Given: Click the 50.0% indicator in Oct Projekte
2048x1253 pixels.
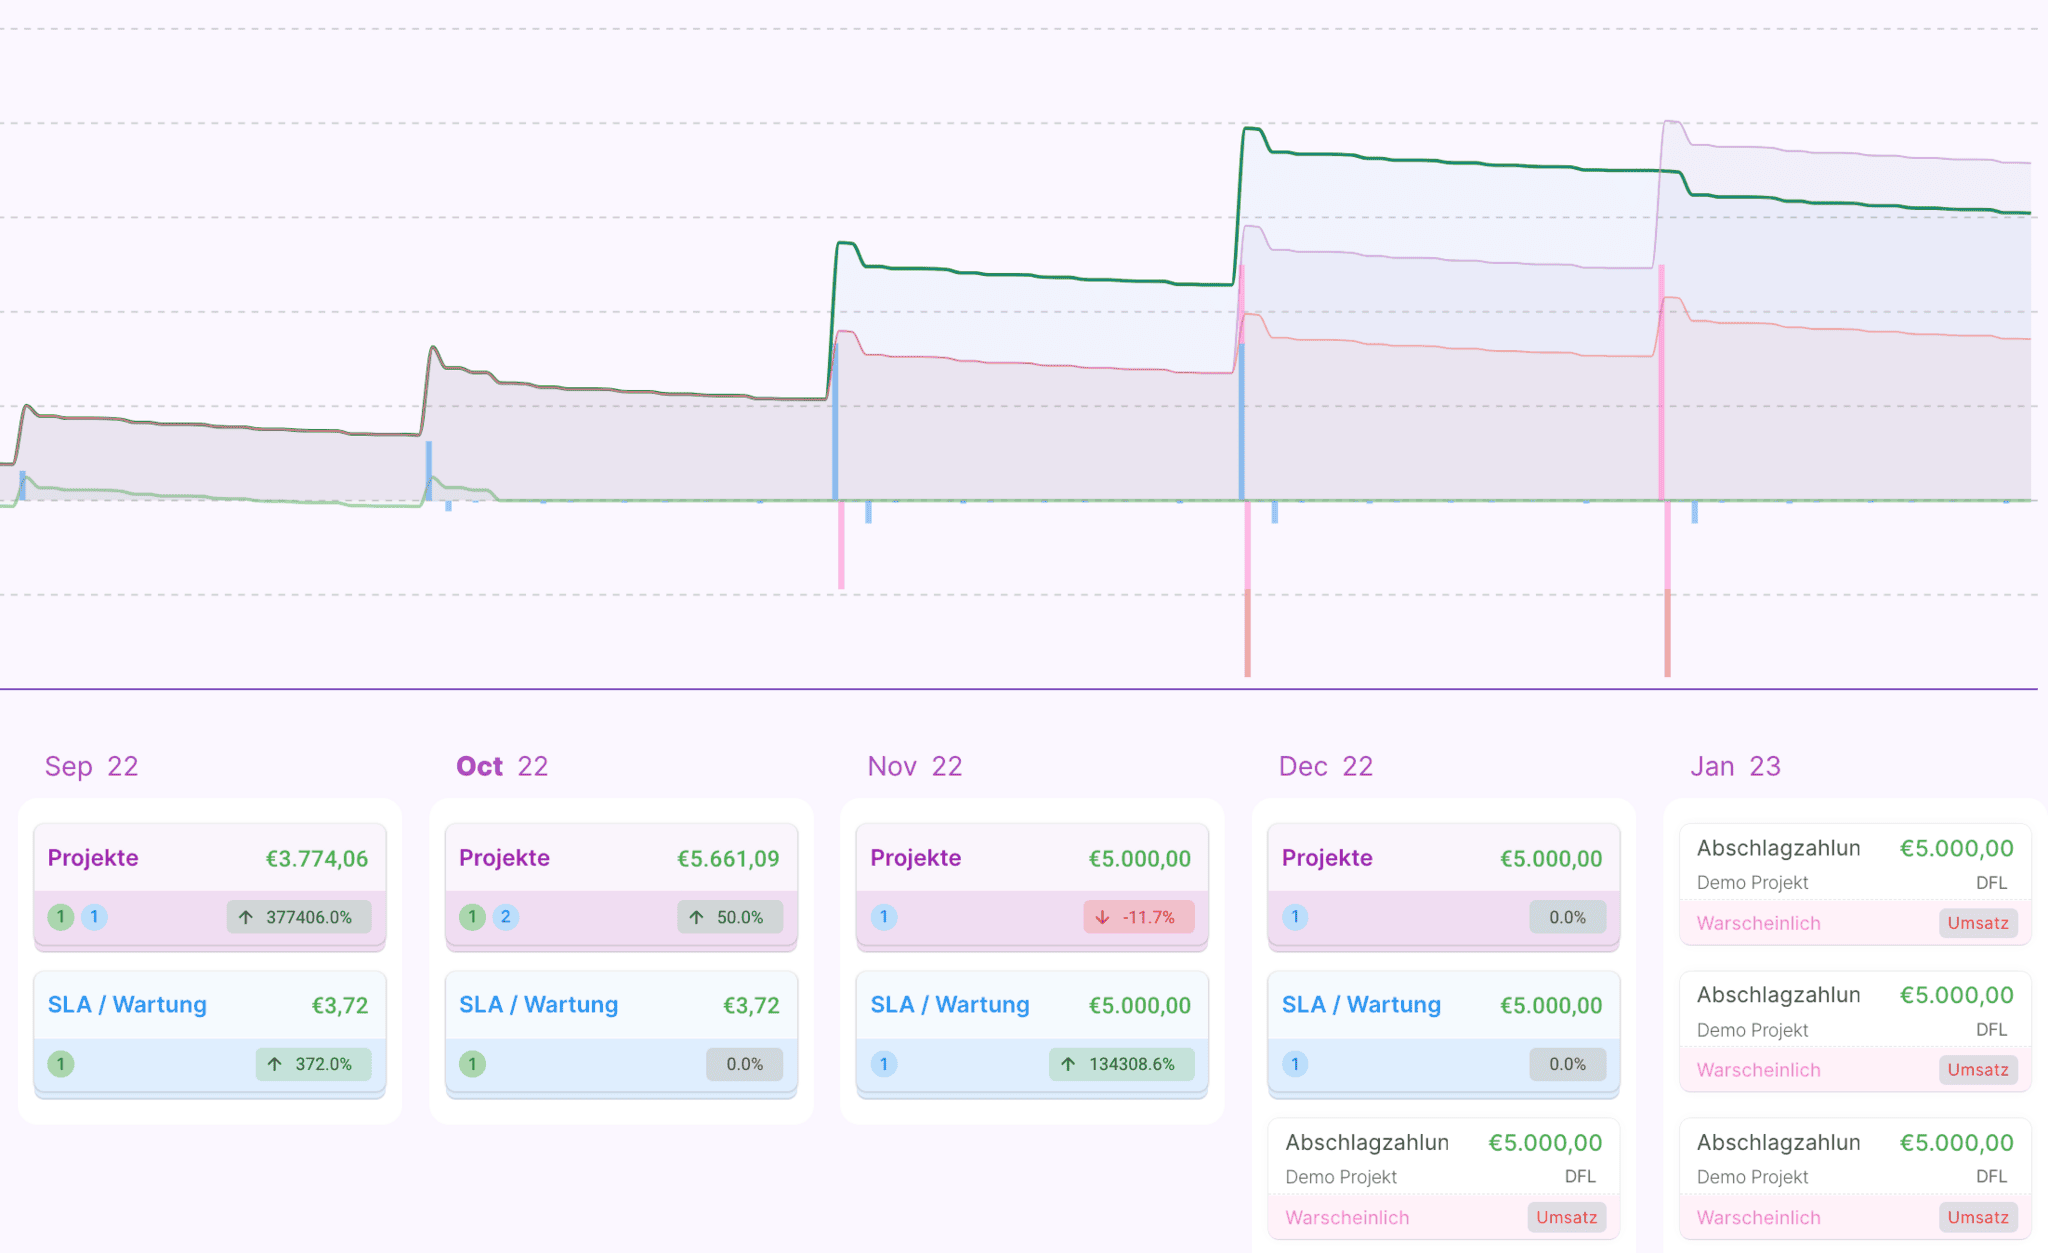Looking at the screenshot, I should 729,917.
